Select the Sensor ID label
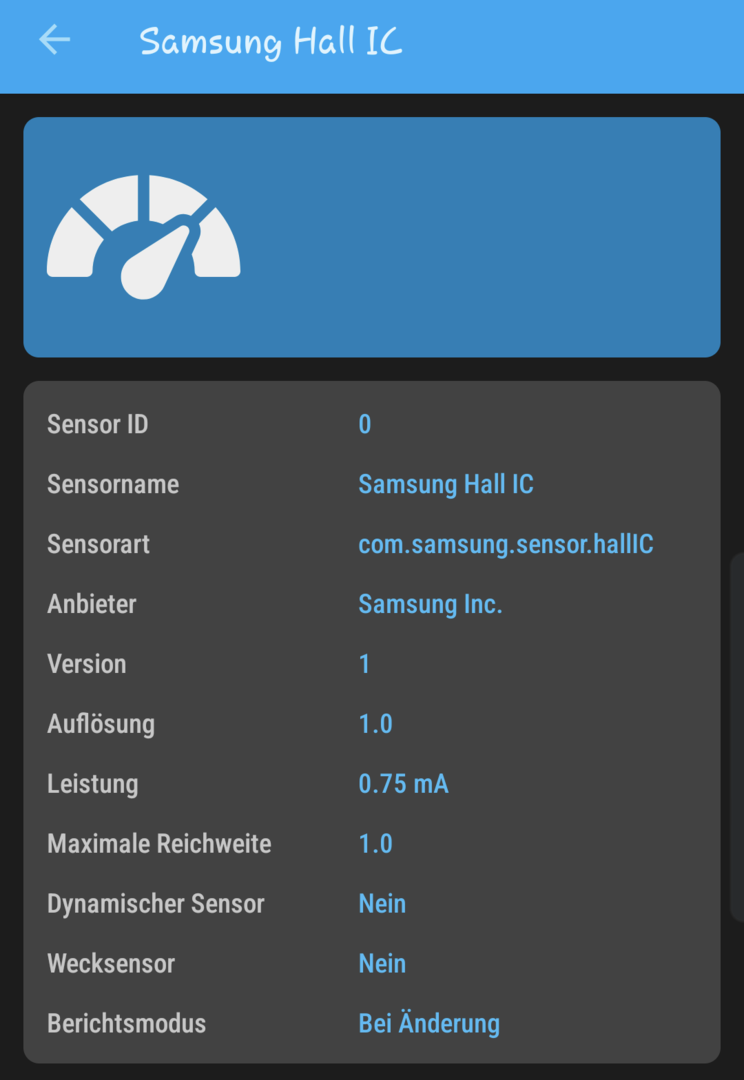 tap(97, 424)
